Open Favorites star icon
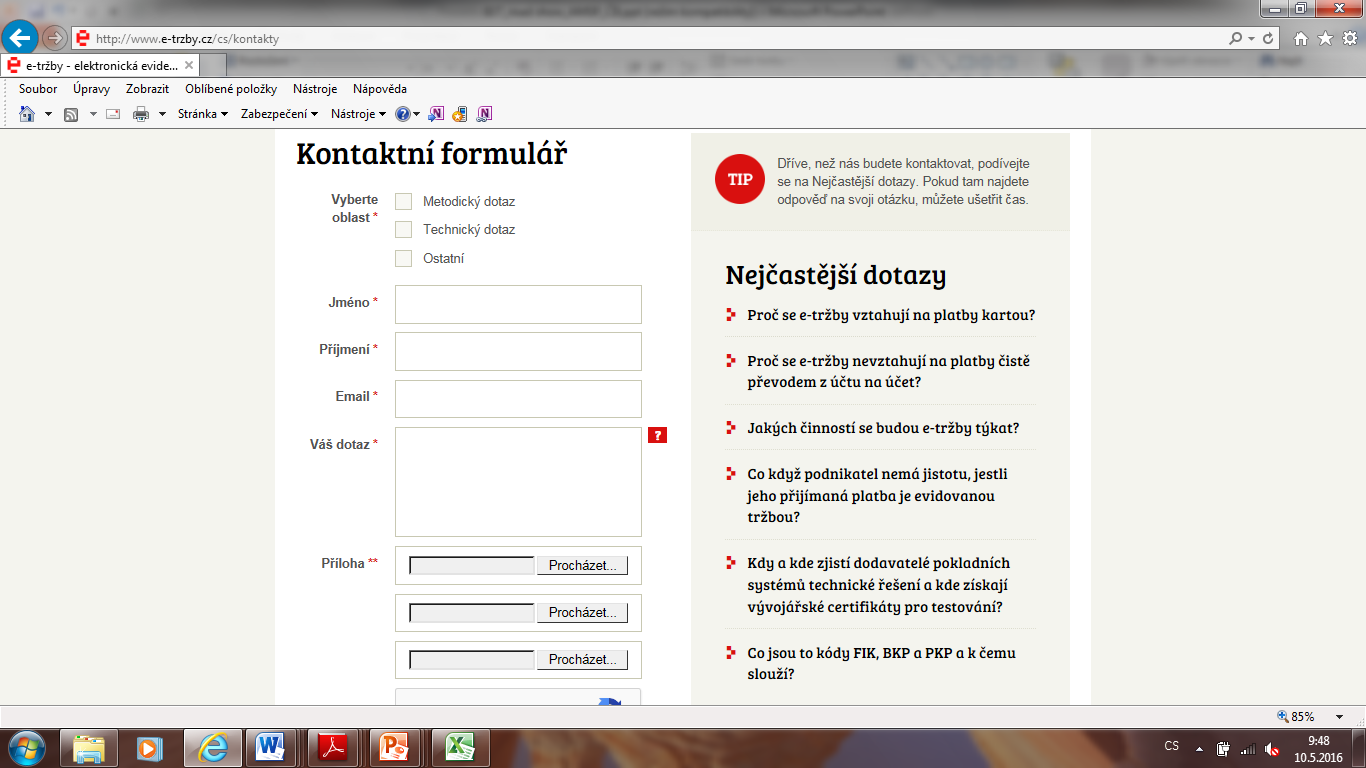1366x768 pixels. (1325, 38)
